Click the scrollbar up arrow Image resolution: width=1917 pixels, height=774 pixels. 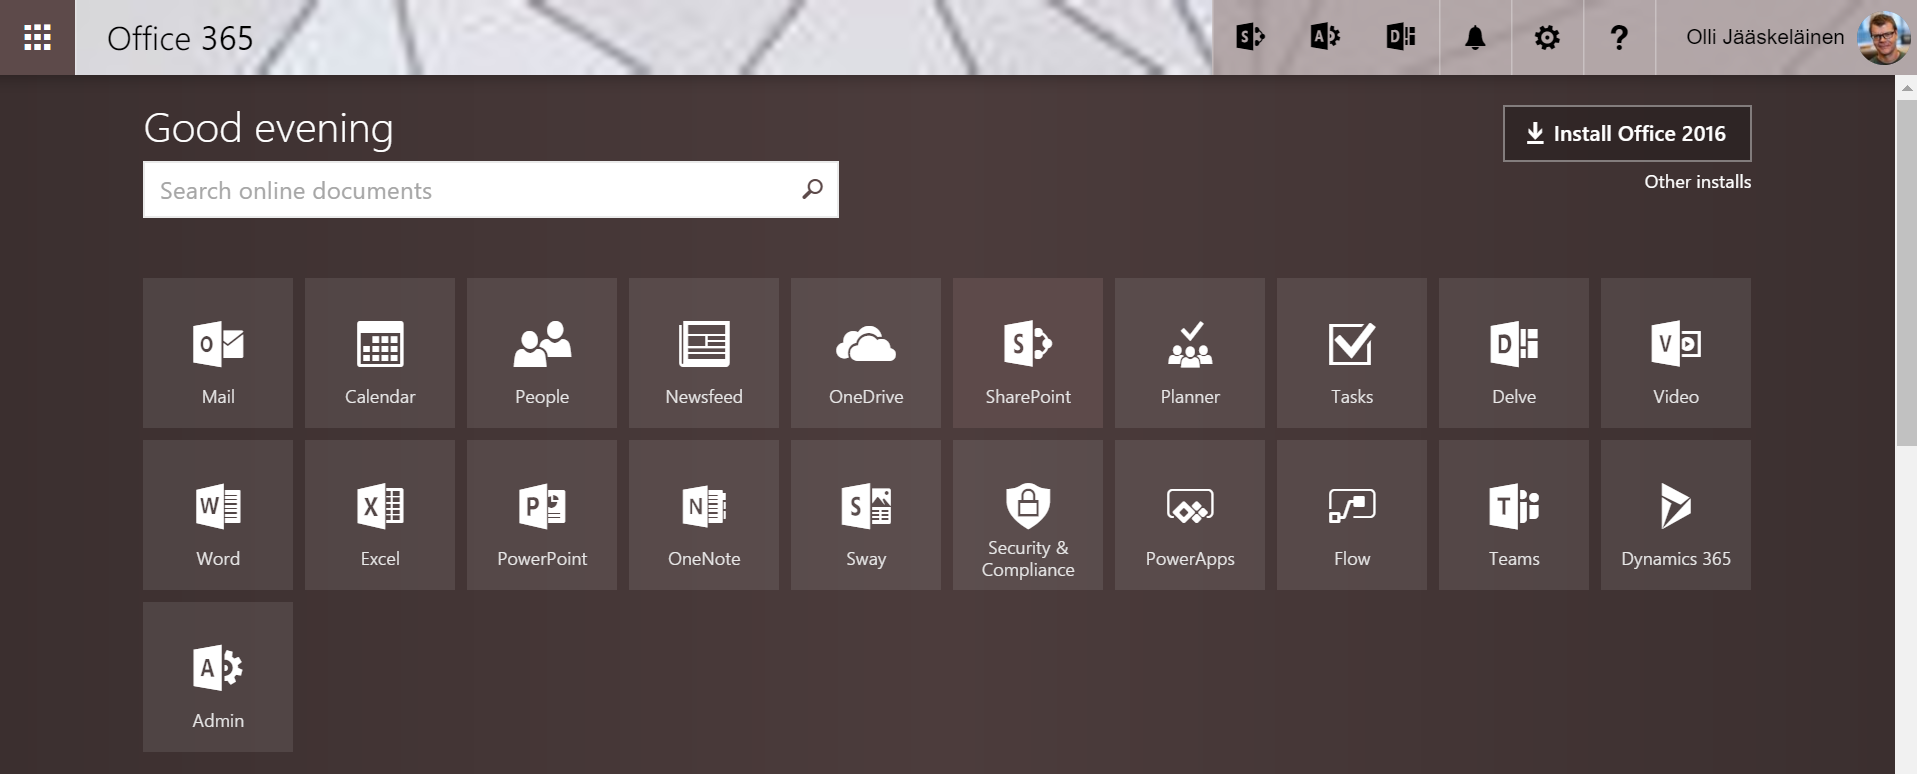click(x=1906, y=87)
